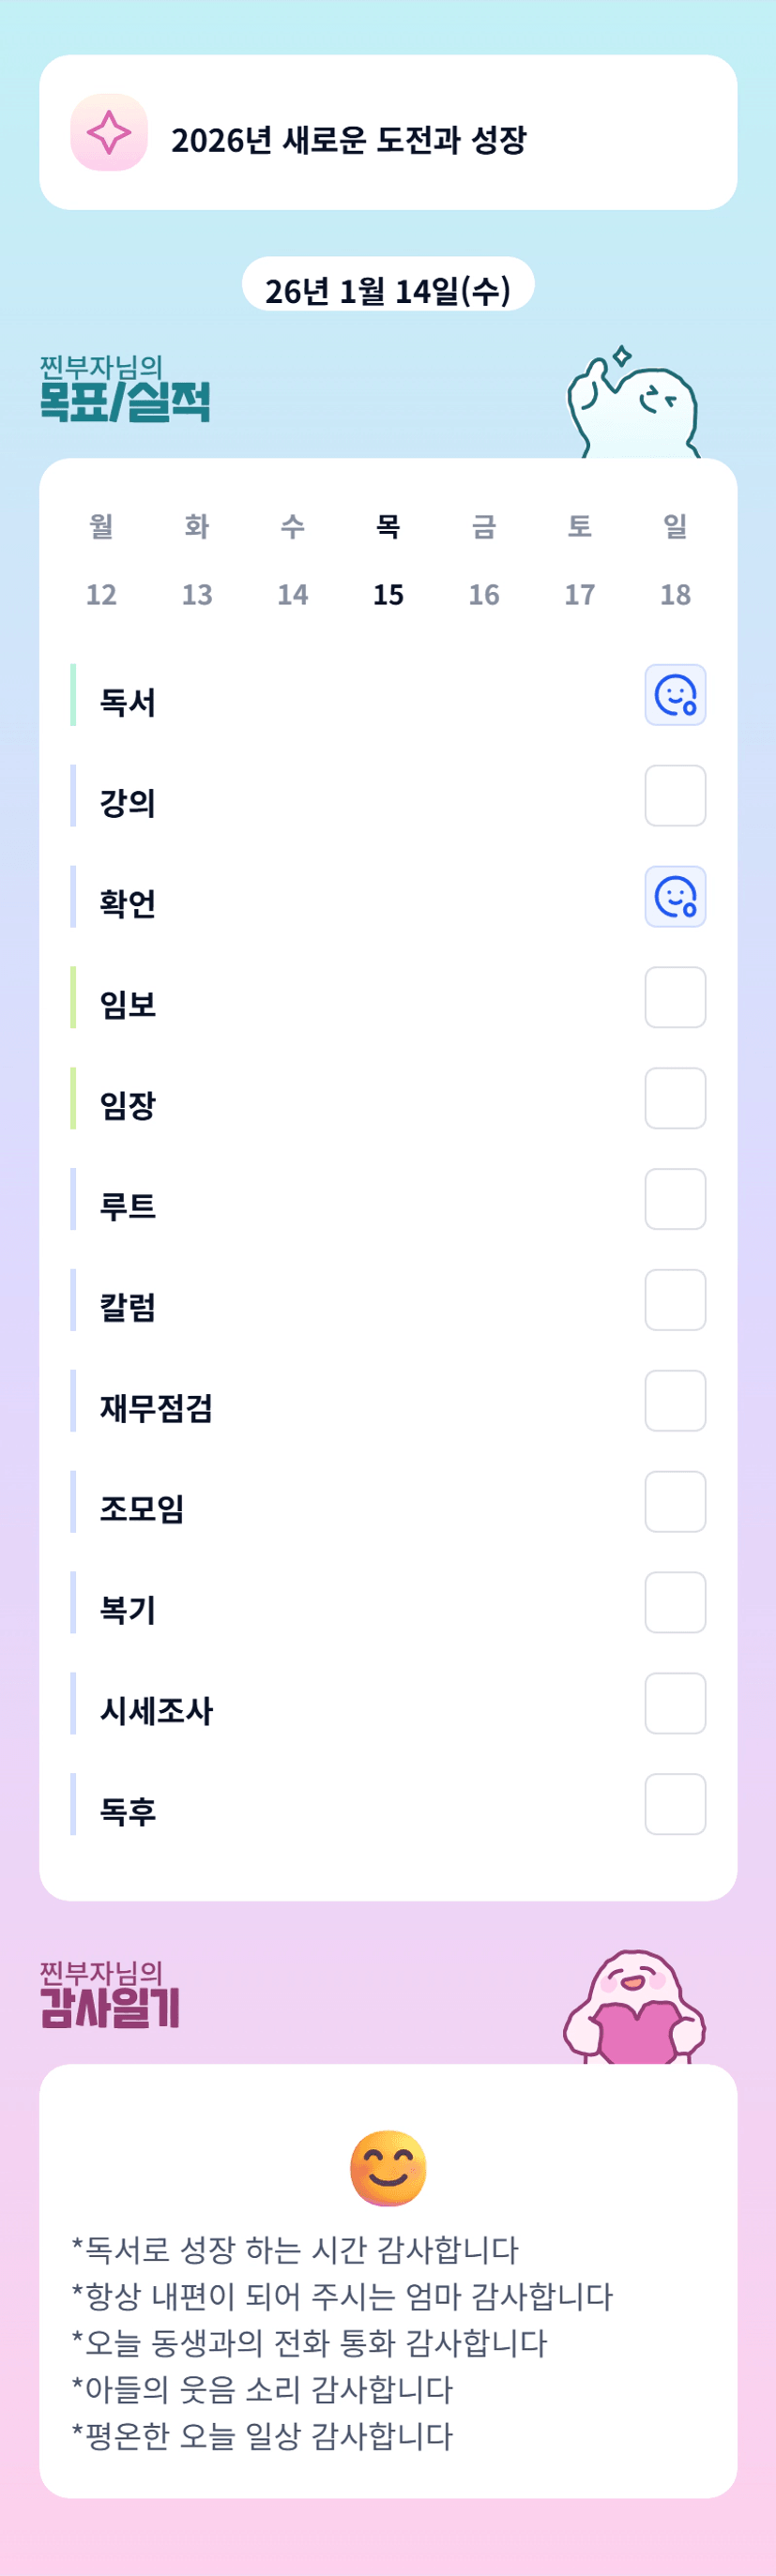Screen dimensions: 776x2576
Task: Tick the 임장 checkbox
Action: [675, 1098]
